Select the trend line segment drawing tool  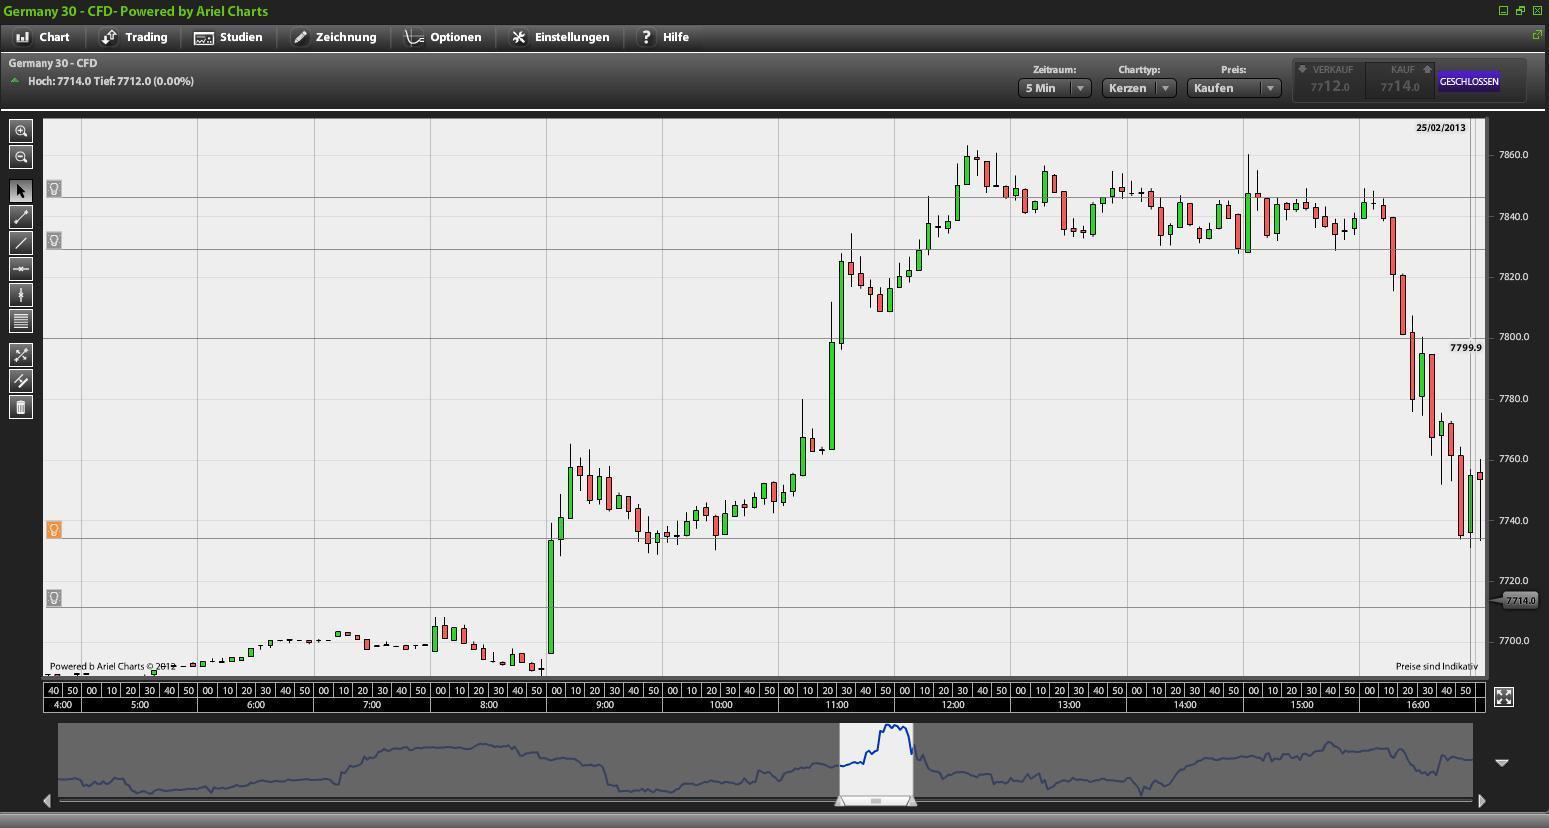21,217
